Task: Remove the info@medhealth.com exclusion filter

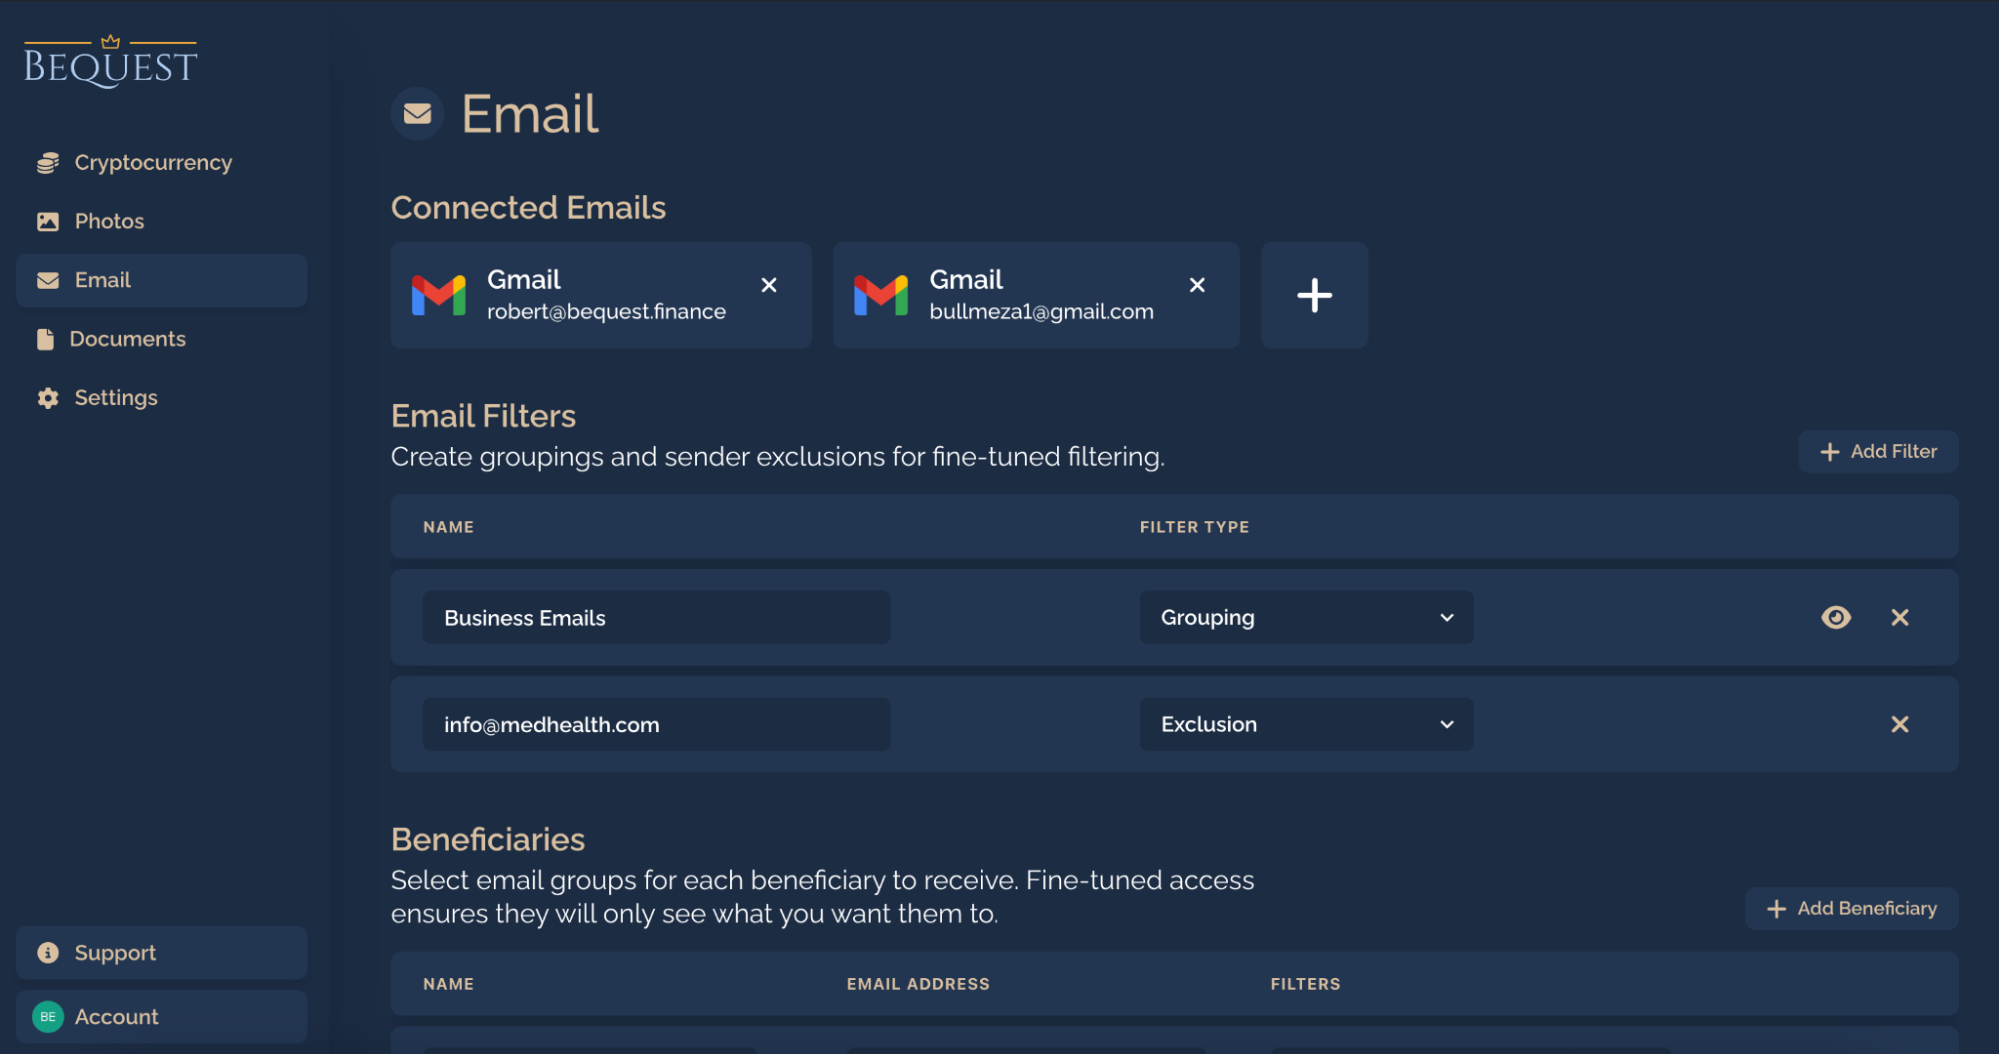Action: 1899,724
